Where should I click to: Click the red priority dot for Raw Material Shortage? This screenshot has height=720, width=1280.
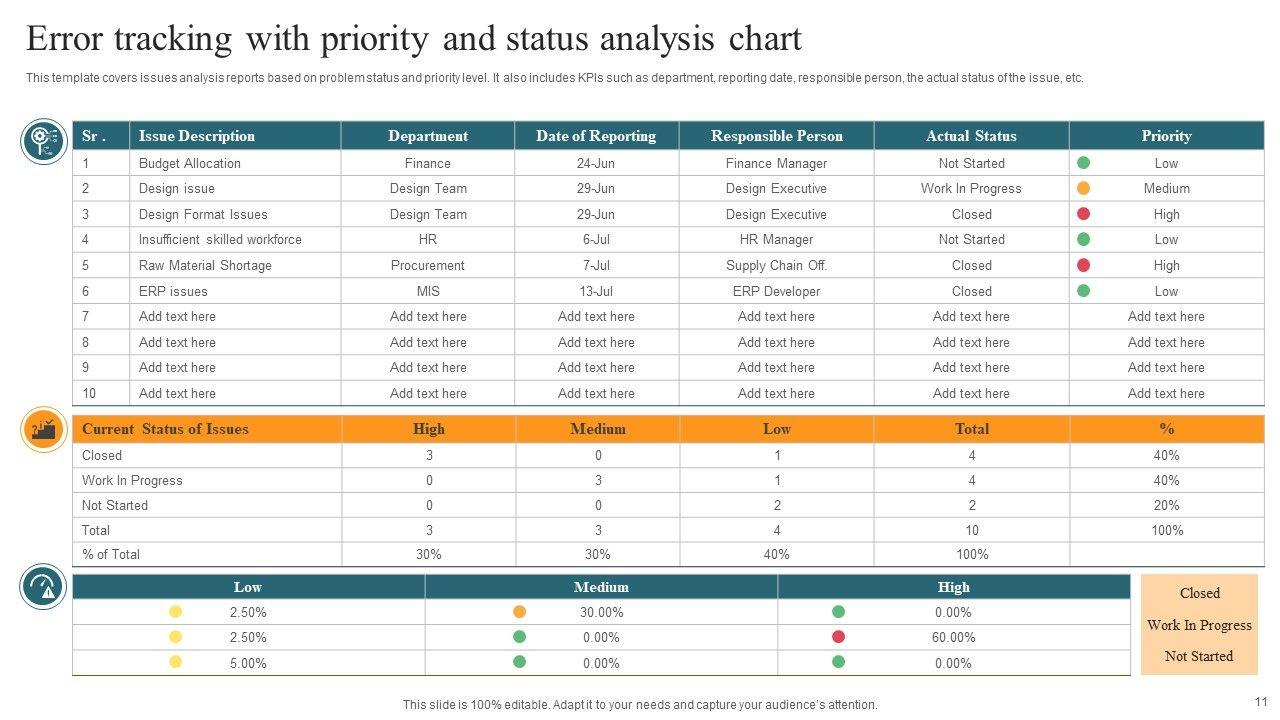(1083, 265)
